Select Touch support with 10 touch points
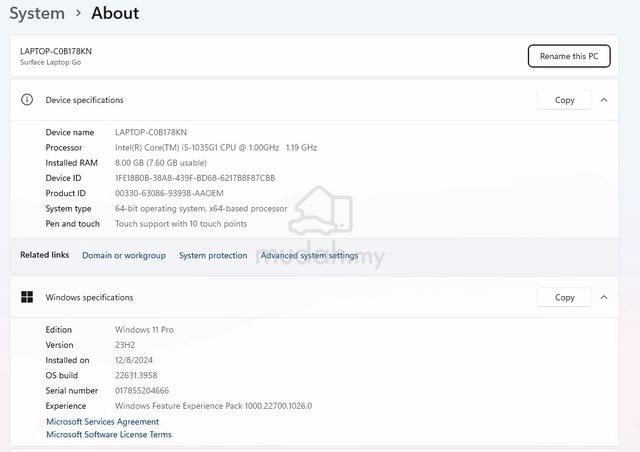 [181, 224]
